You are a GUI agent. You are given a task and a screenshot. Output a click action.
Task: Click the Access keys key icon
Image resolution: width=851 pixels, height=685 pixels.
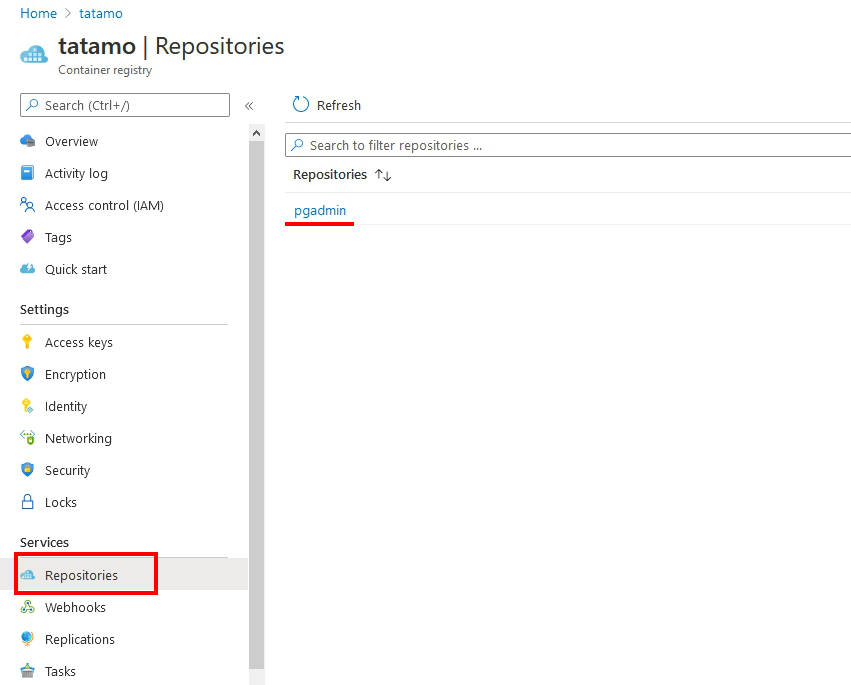[x=27, y=342]
